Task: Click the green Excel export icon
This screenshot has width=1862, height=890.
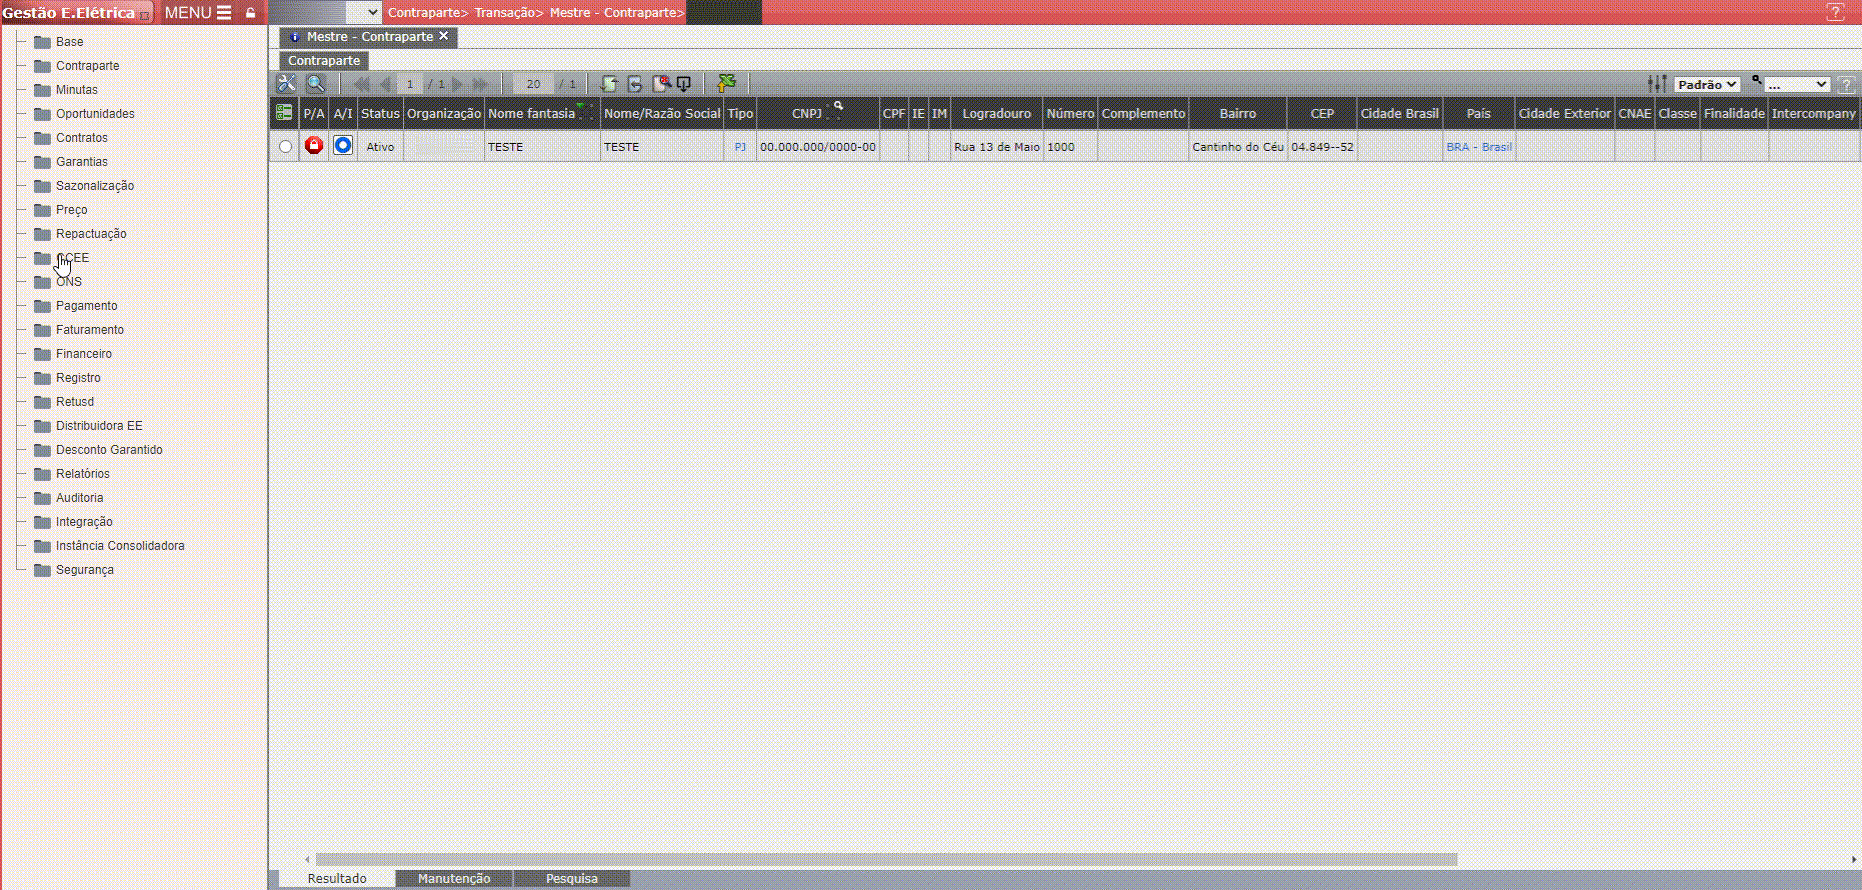Action: coord(727,84)
